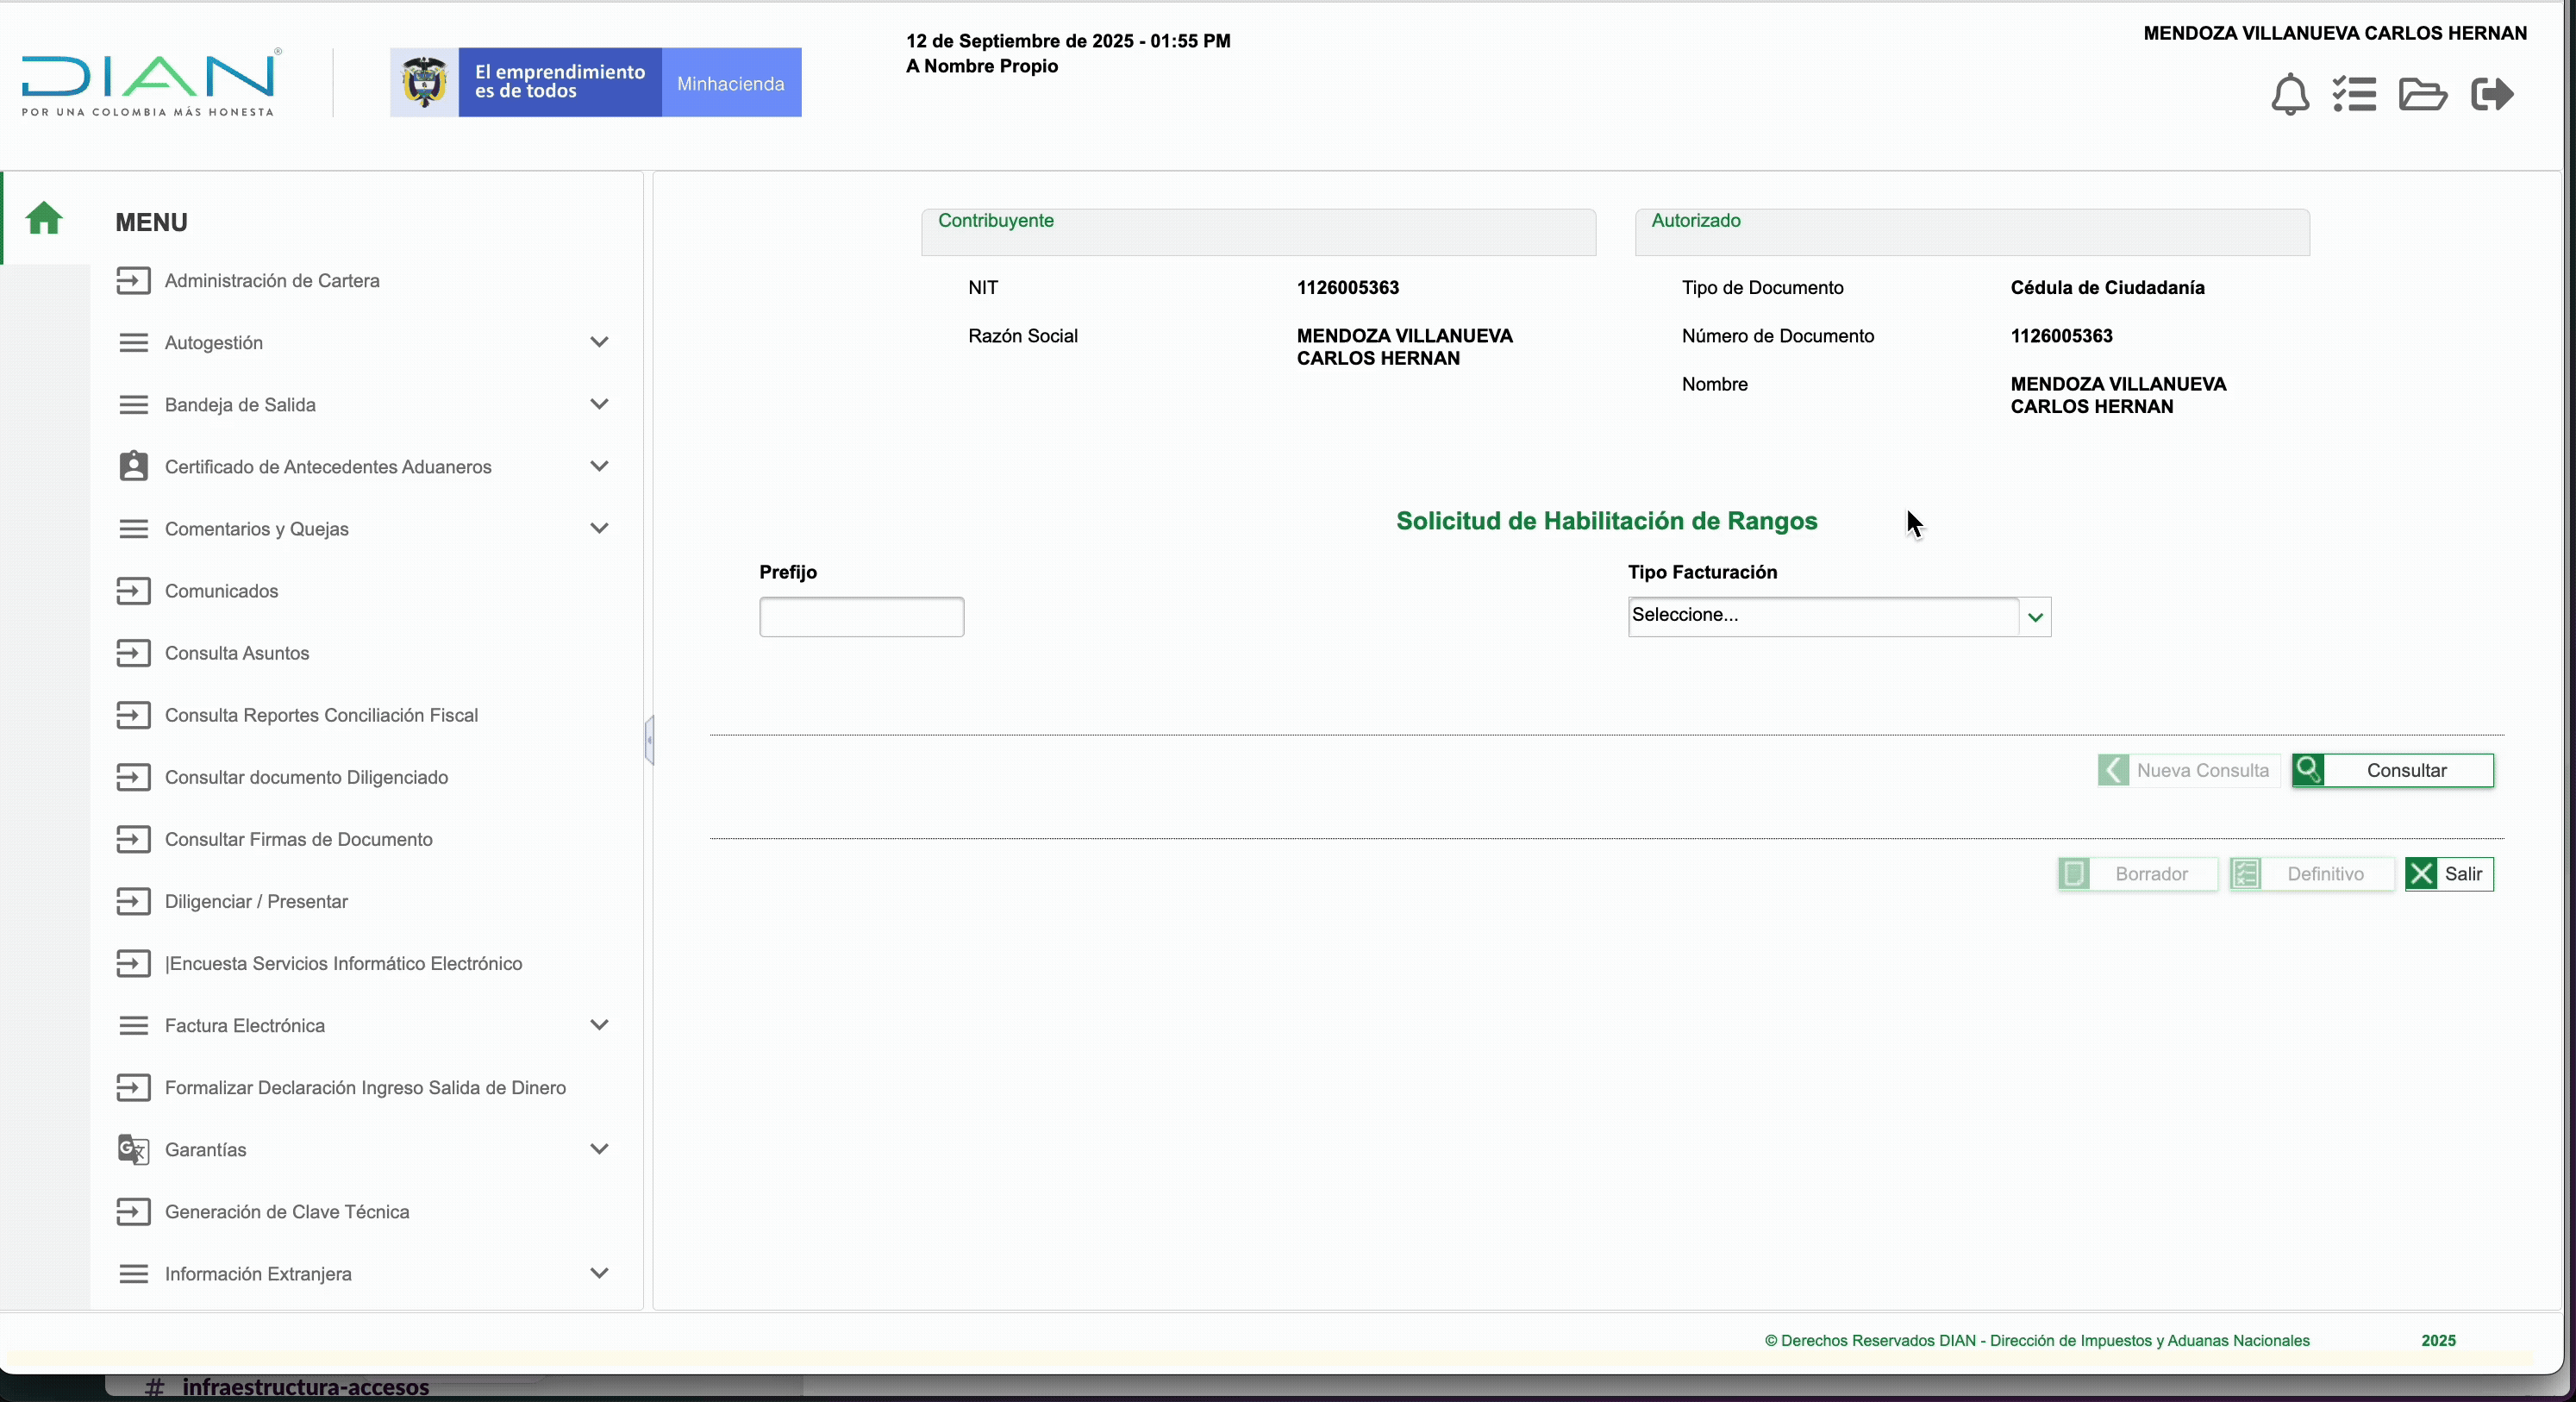Click arrow icon beside Diligenciar / Presentar
The width and height of the screenshot is (2576, 1402).
pyautogui.click(x=133, y=901)
